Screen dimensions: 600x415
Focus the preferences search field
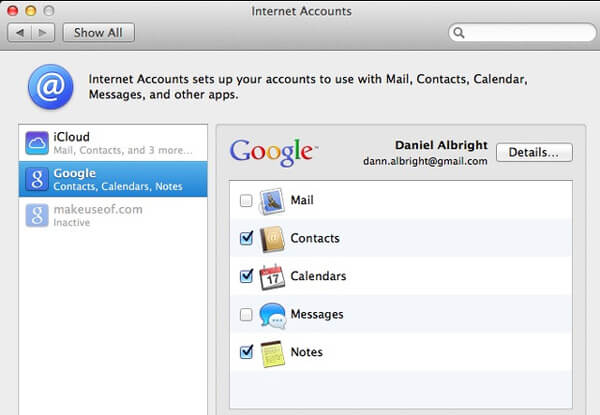522,33
